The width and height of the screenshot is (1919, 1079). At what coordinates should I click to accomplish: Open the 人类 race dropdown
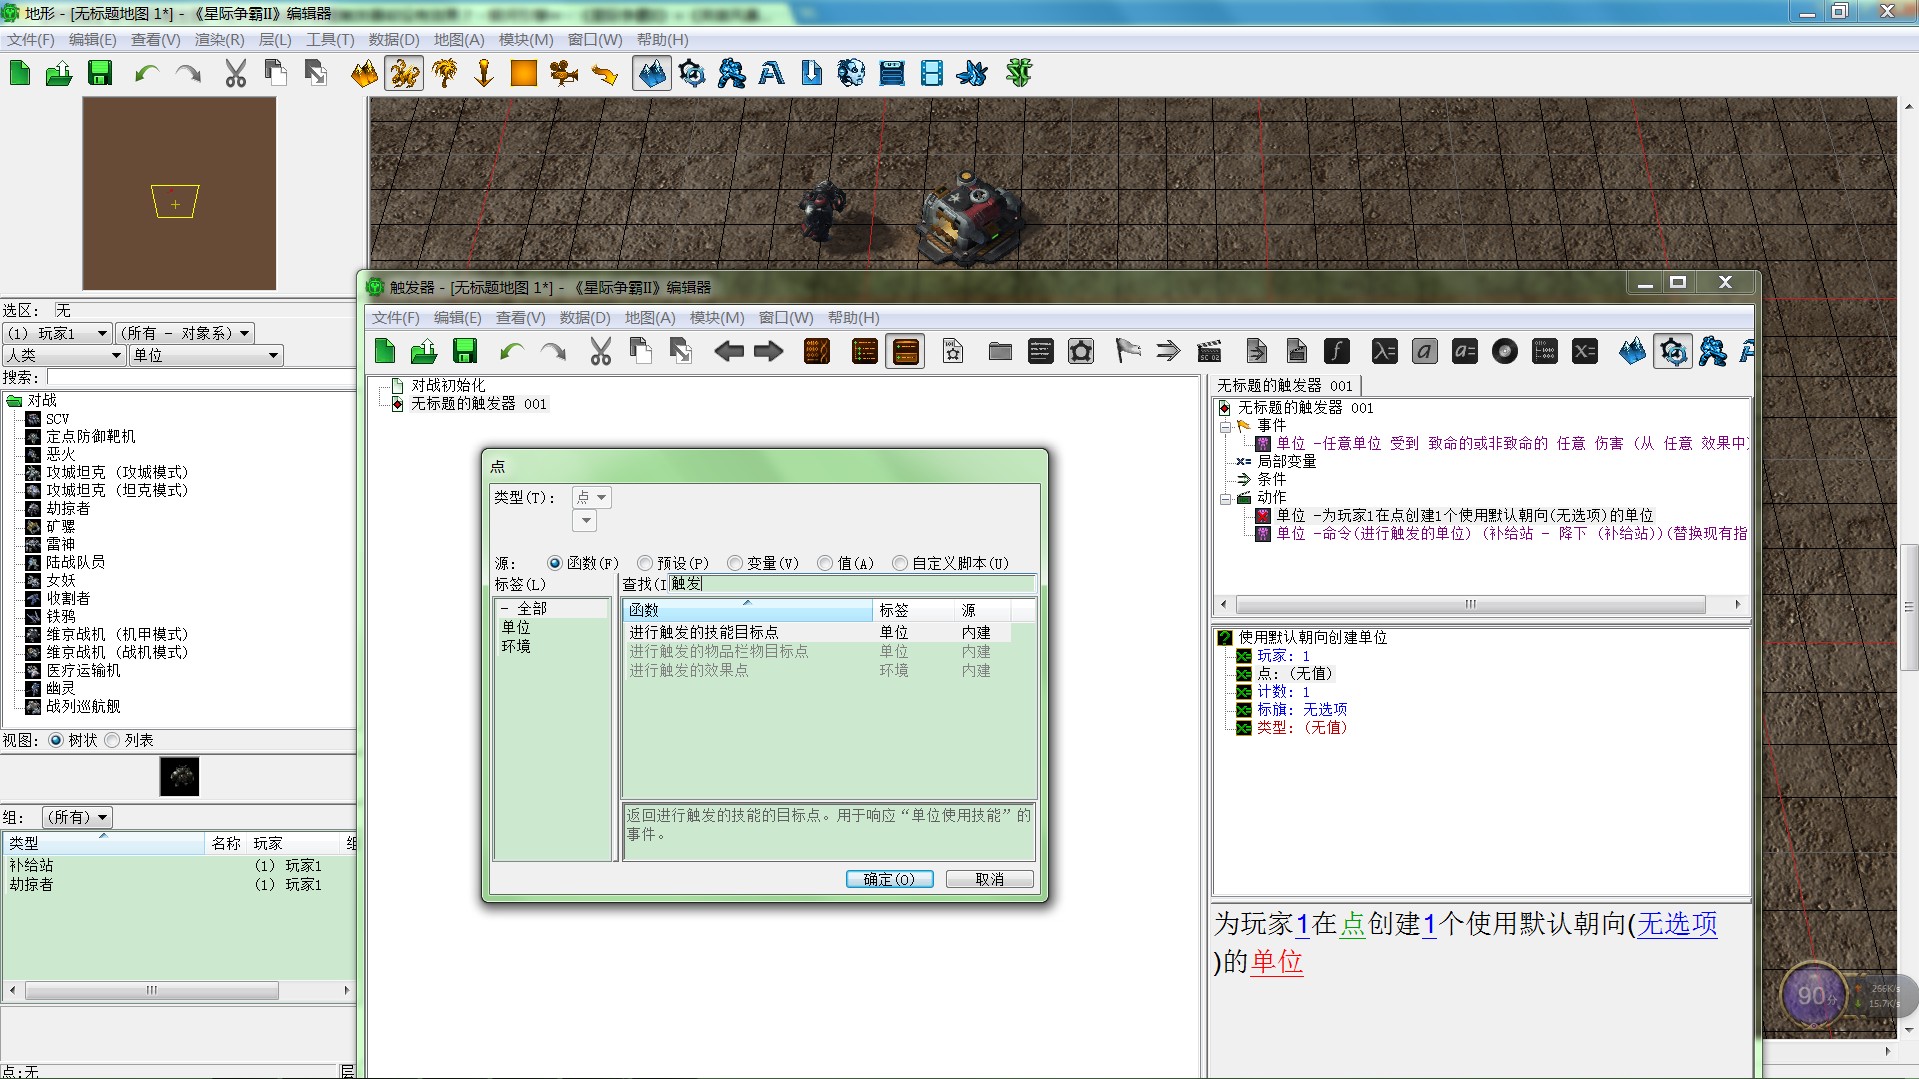click(64, 355)
